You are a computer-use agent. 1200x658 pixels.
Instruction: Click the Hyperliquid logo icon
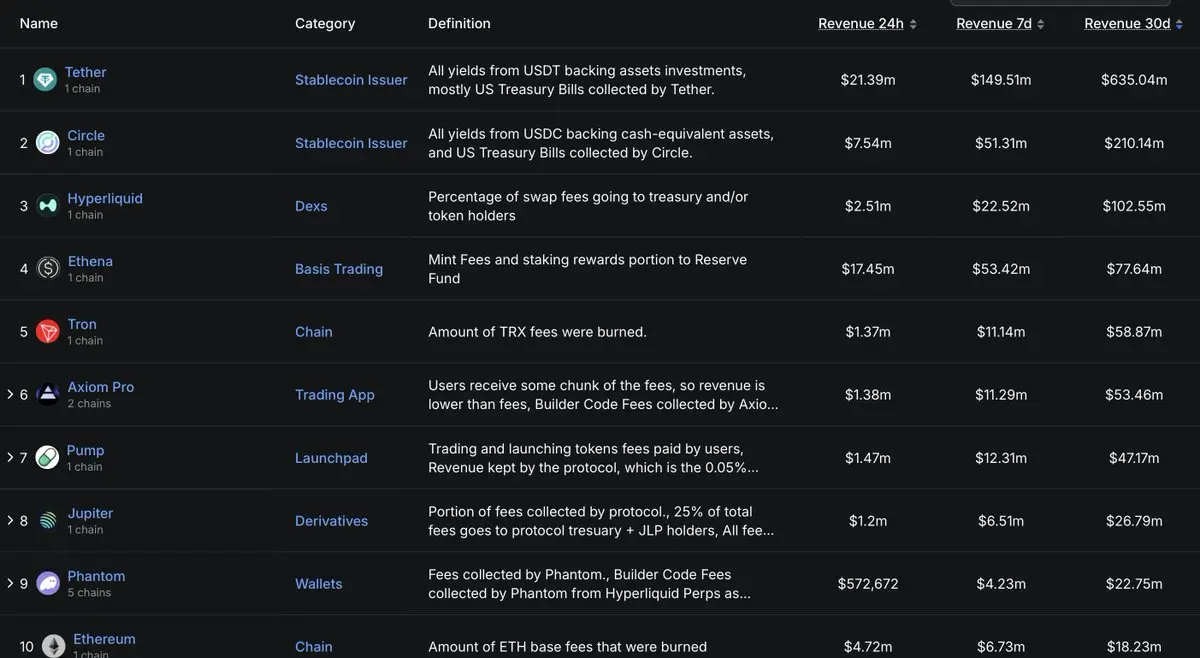(48, 206)
